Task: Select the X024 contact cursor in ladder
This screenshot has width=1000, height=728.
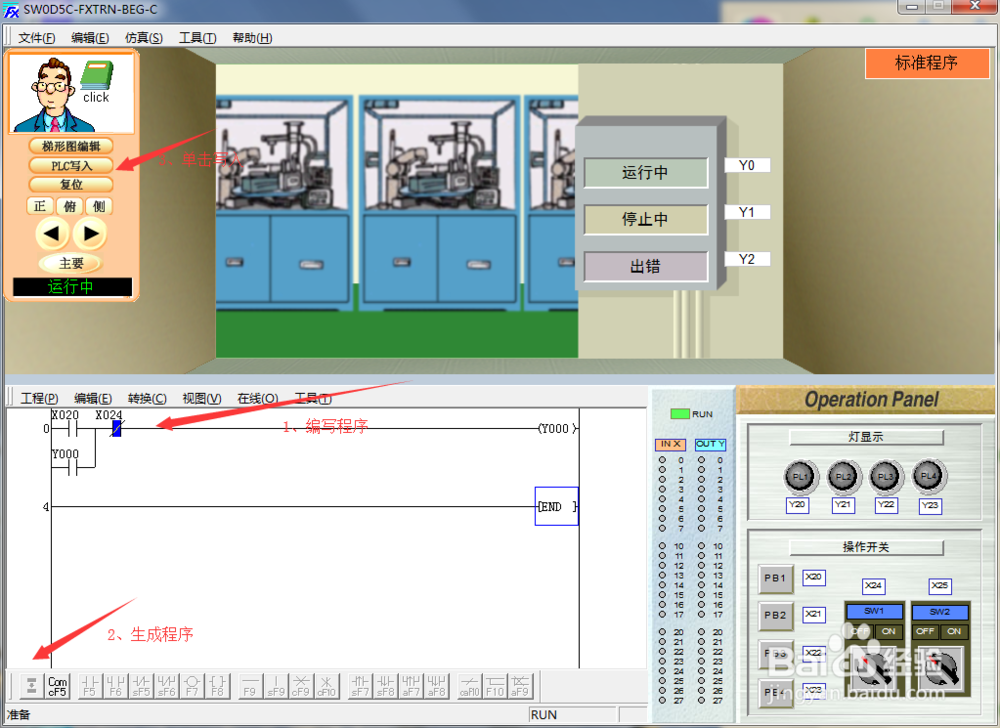Action: [x=116, y=429]
